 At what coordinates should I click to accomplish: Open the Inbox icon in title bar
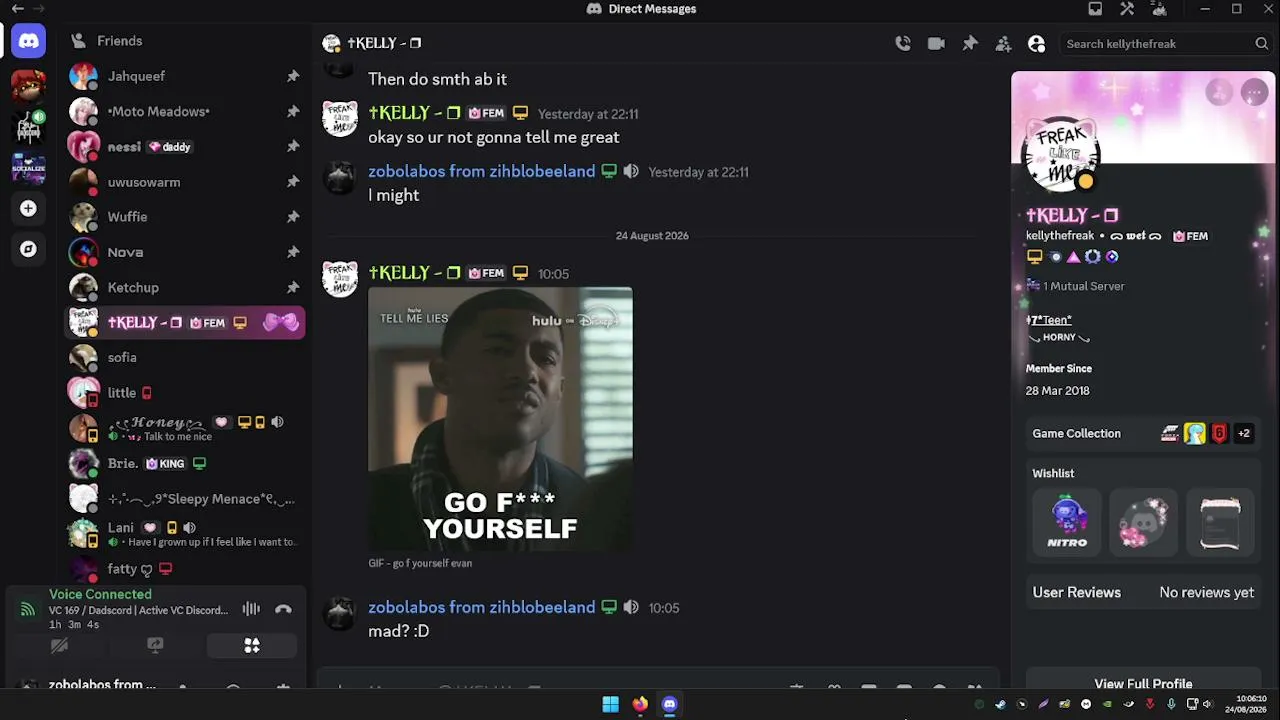(1095, 9)
